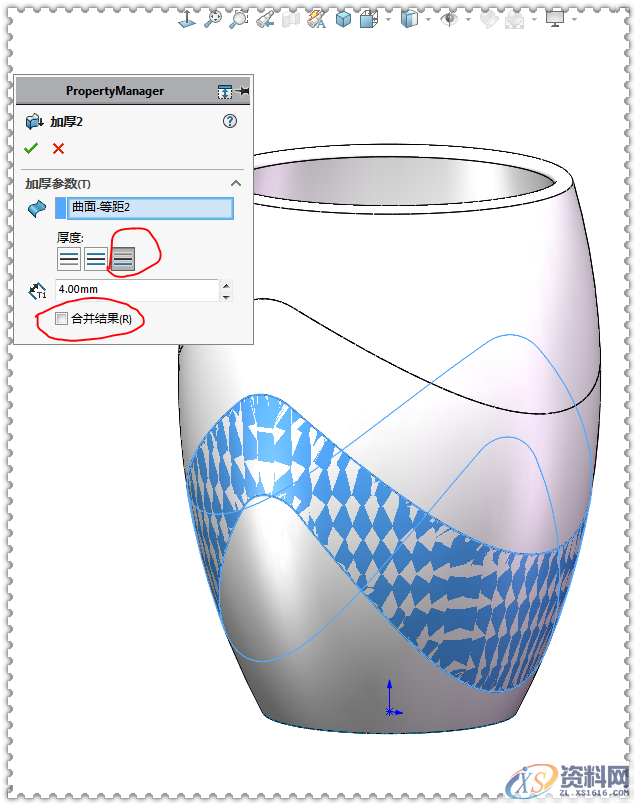Open help for the 加厚2 feature
This screenshot has width=637, height=806.
tap(230, 121)
